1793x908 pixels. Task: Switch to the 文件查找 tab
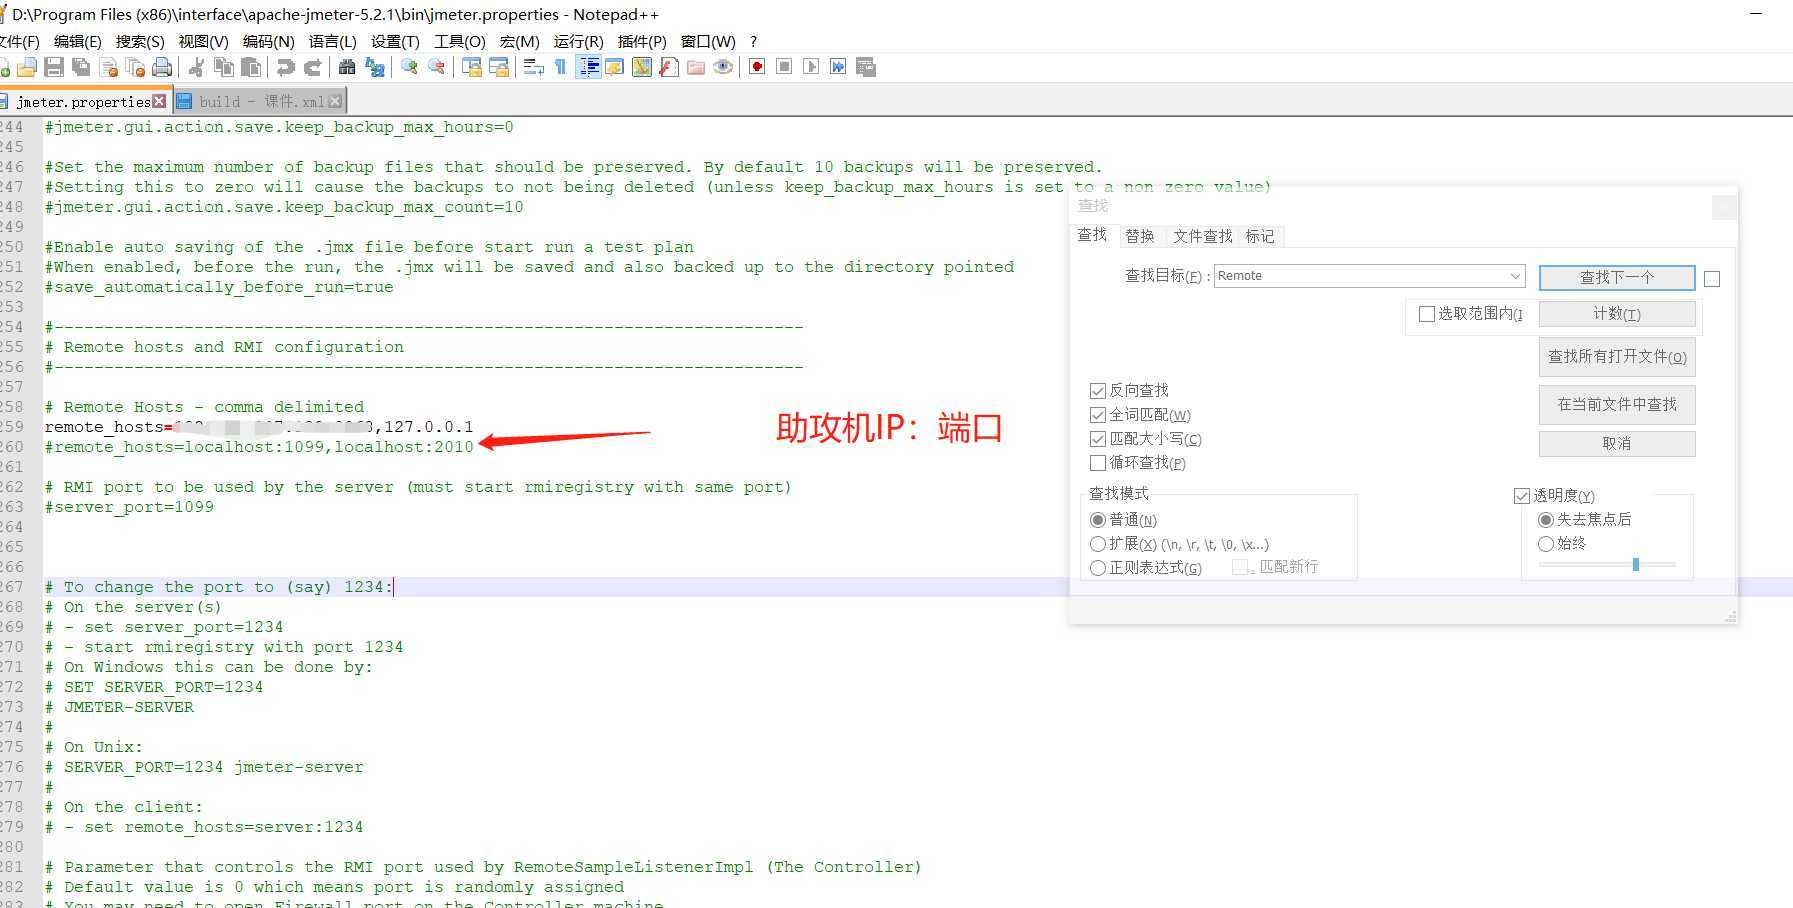[1203, 236]
